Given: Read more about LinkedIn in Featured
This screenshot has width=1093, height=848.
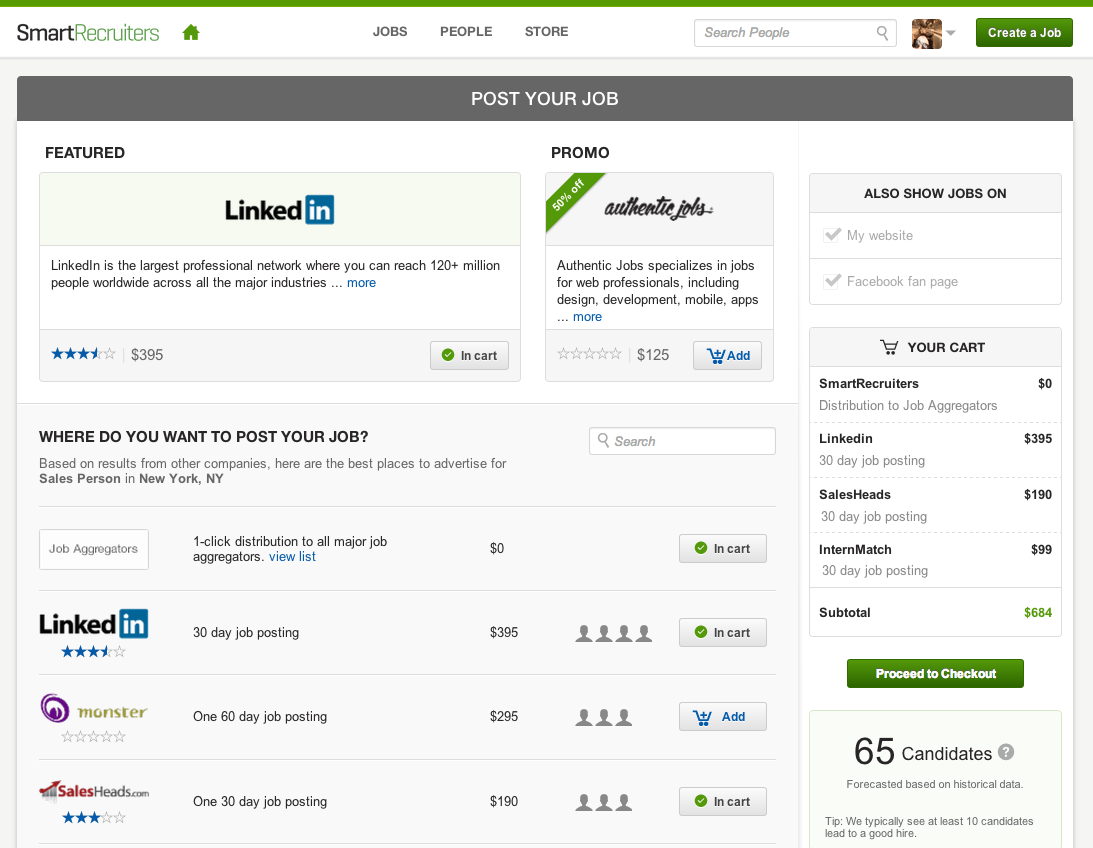Looking at the screenshot, I should click(x=361, y=283).
